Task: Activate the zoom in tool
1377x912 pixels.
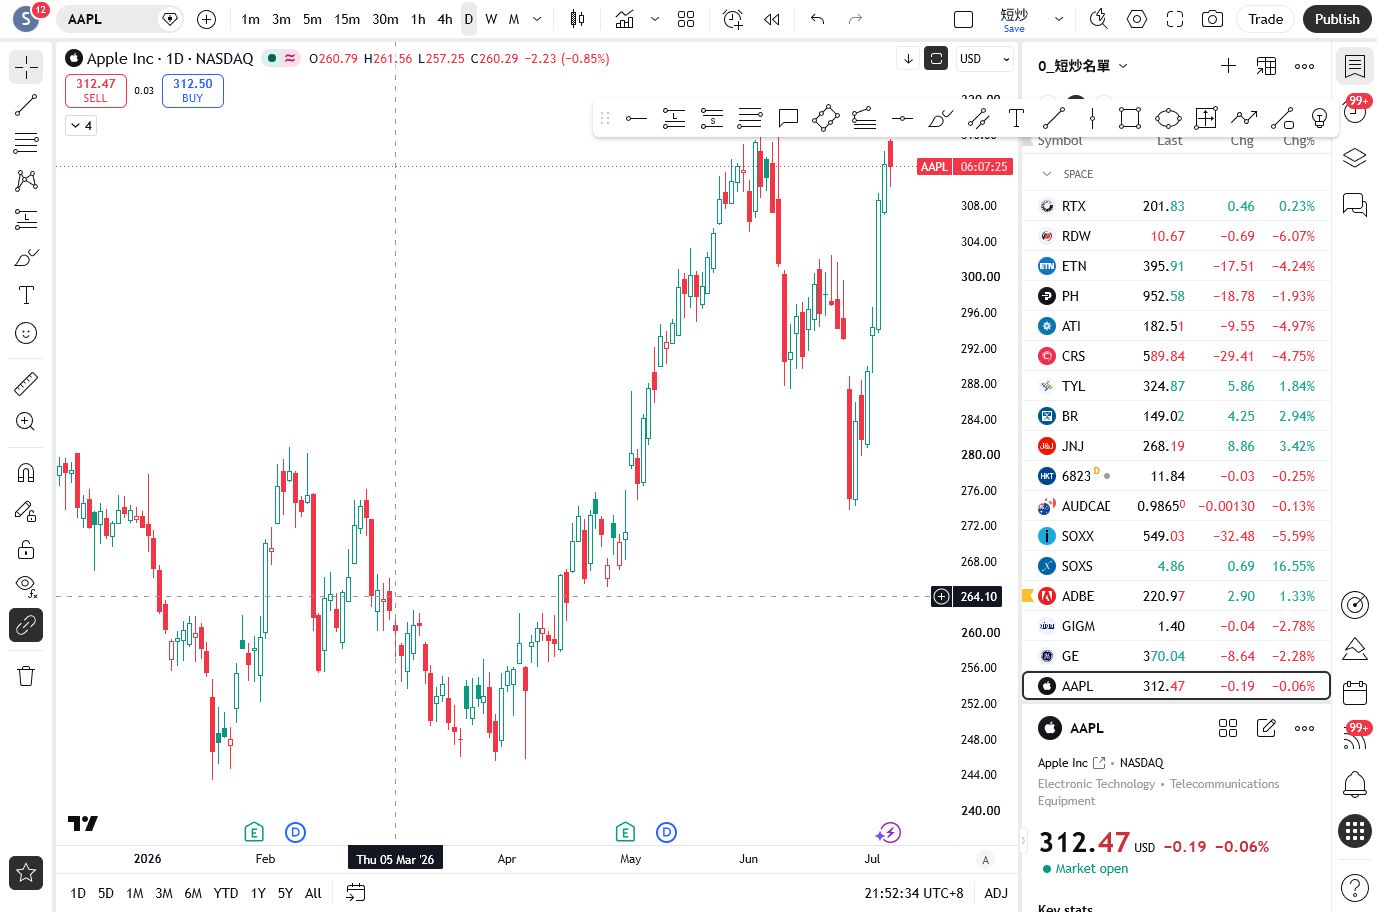Action: coord(26,421)
